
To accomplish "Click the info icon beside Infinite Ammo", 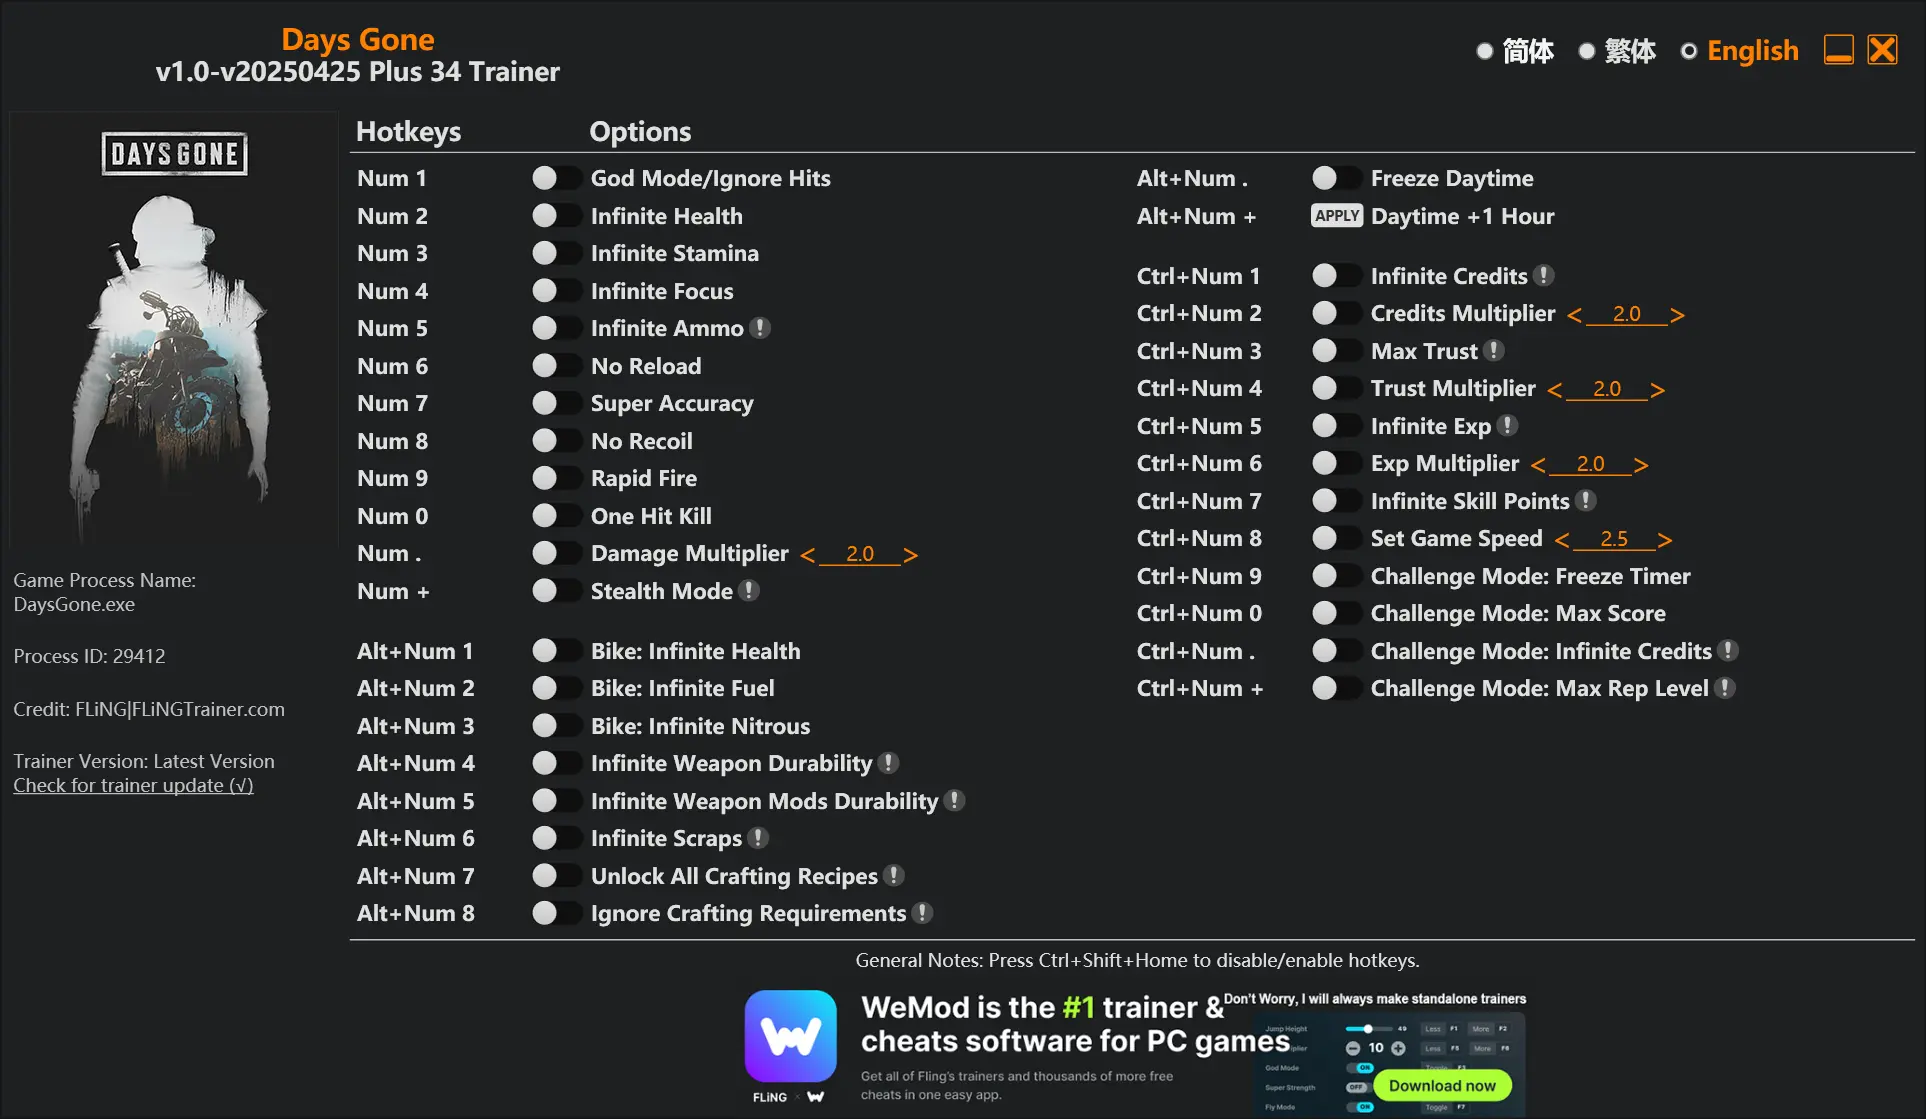I will pyautogui.click(x=760, y=328).
